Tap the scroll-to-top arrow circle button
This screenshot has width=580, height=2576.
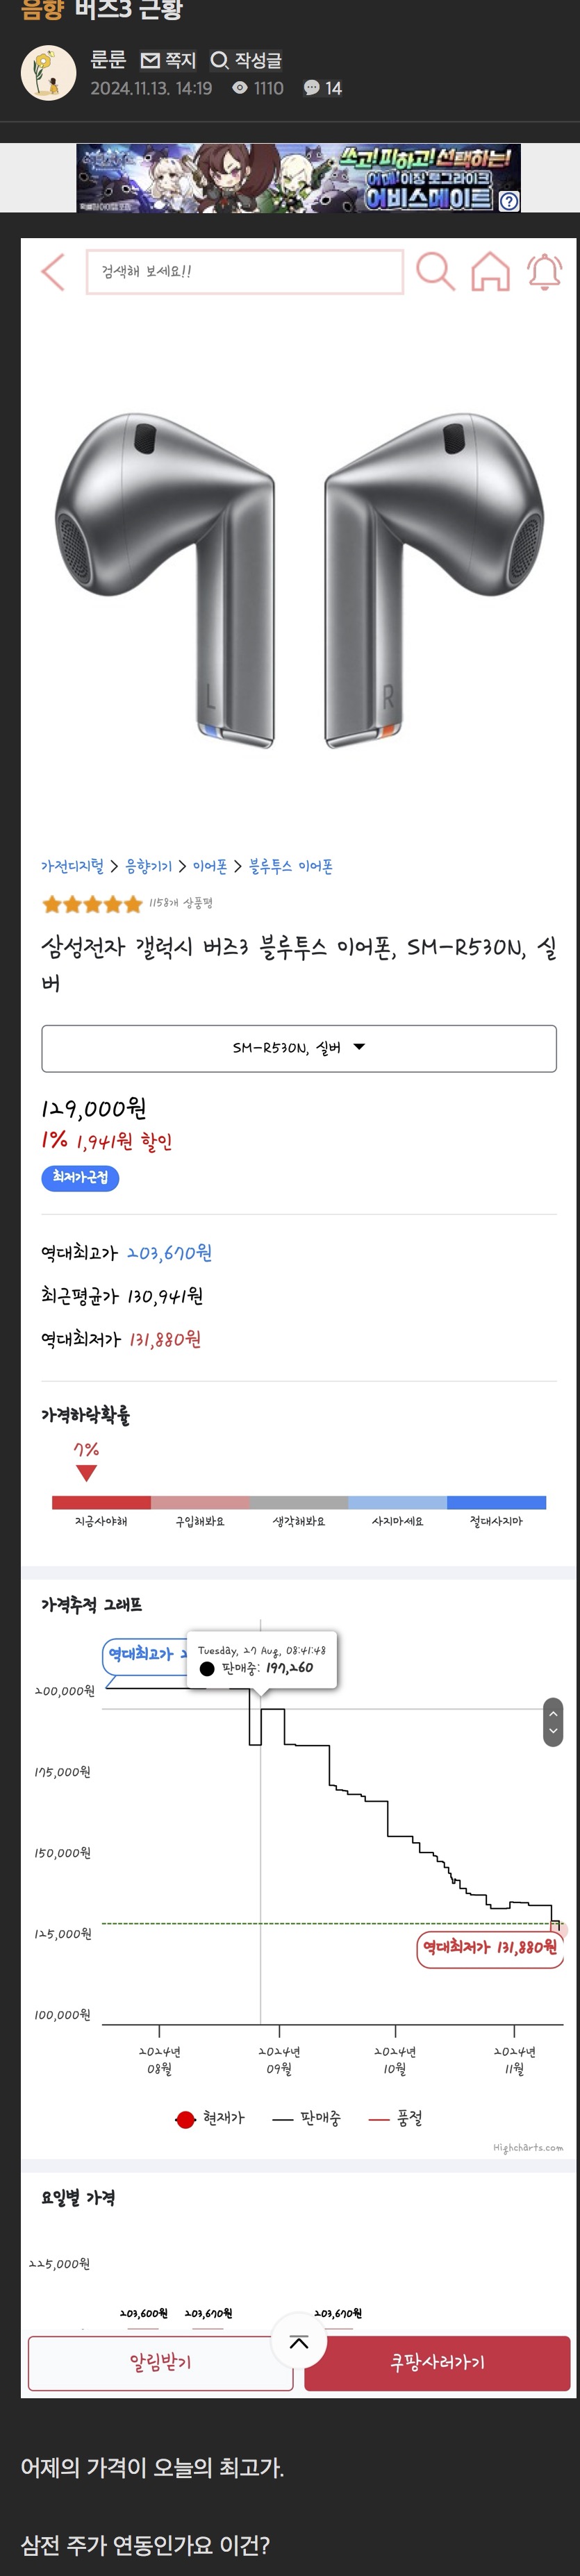point(299,2340)
